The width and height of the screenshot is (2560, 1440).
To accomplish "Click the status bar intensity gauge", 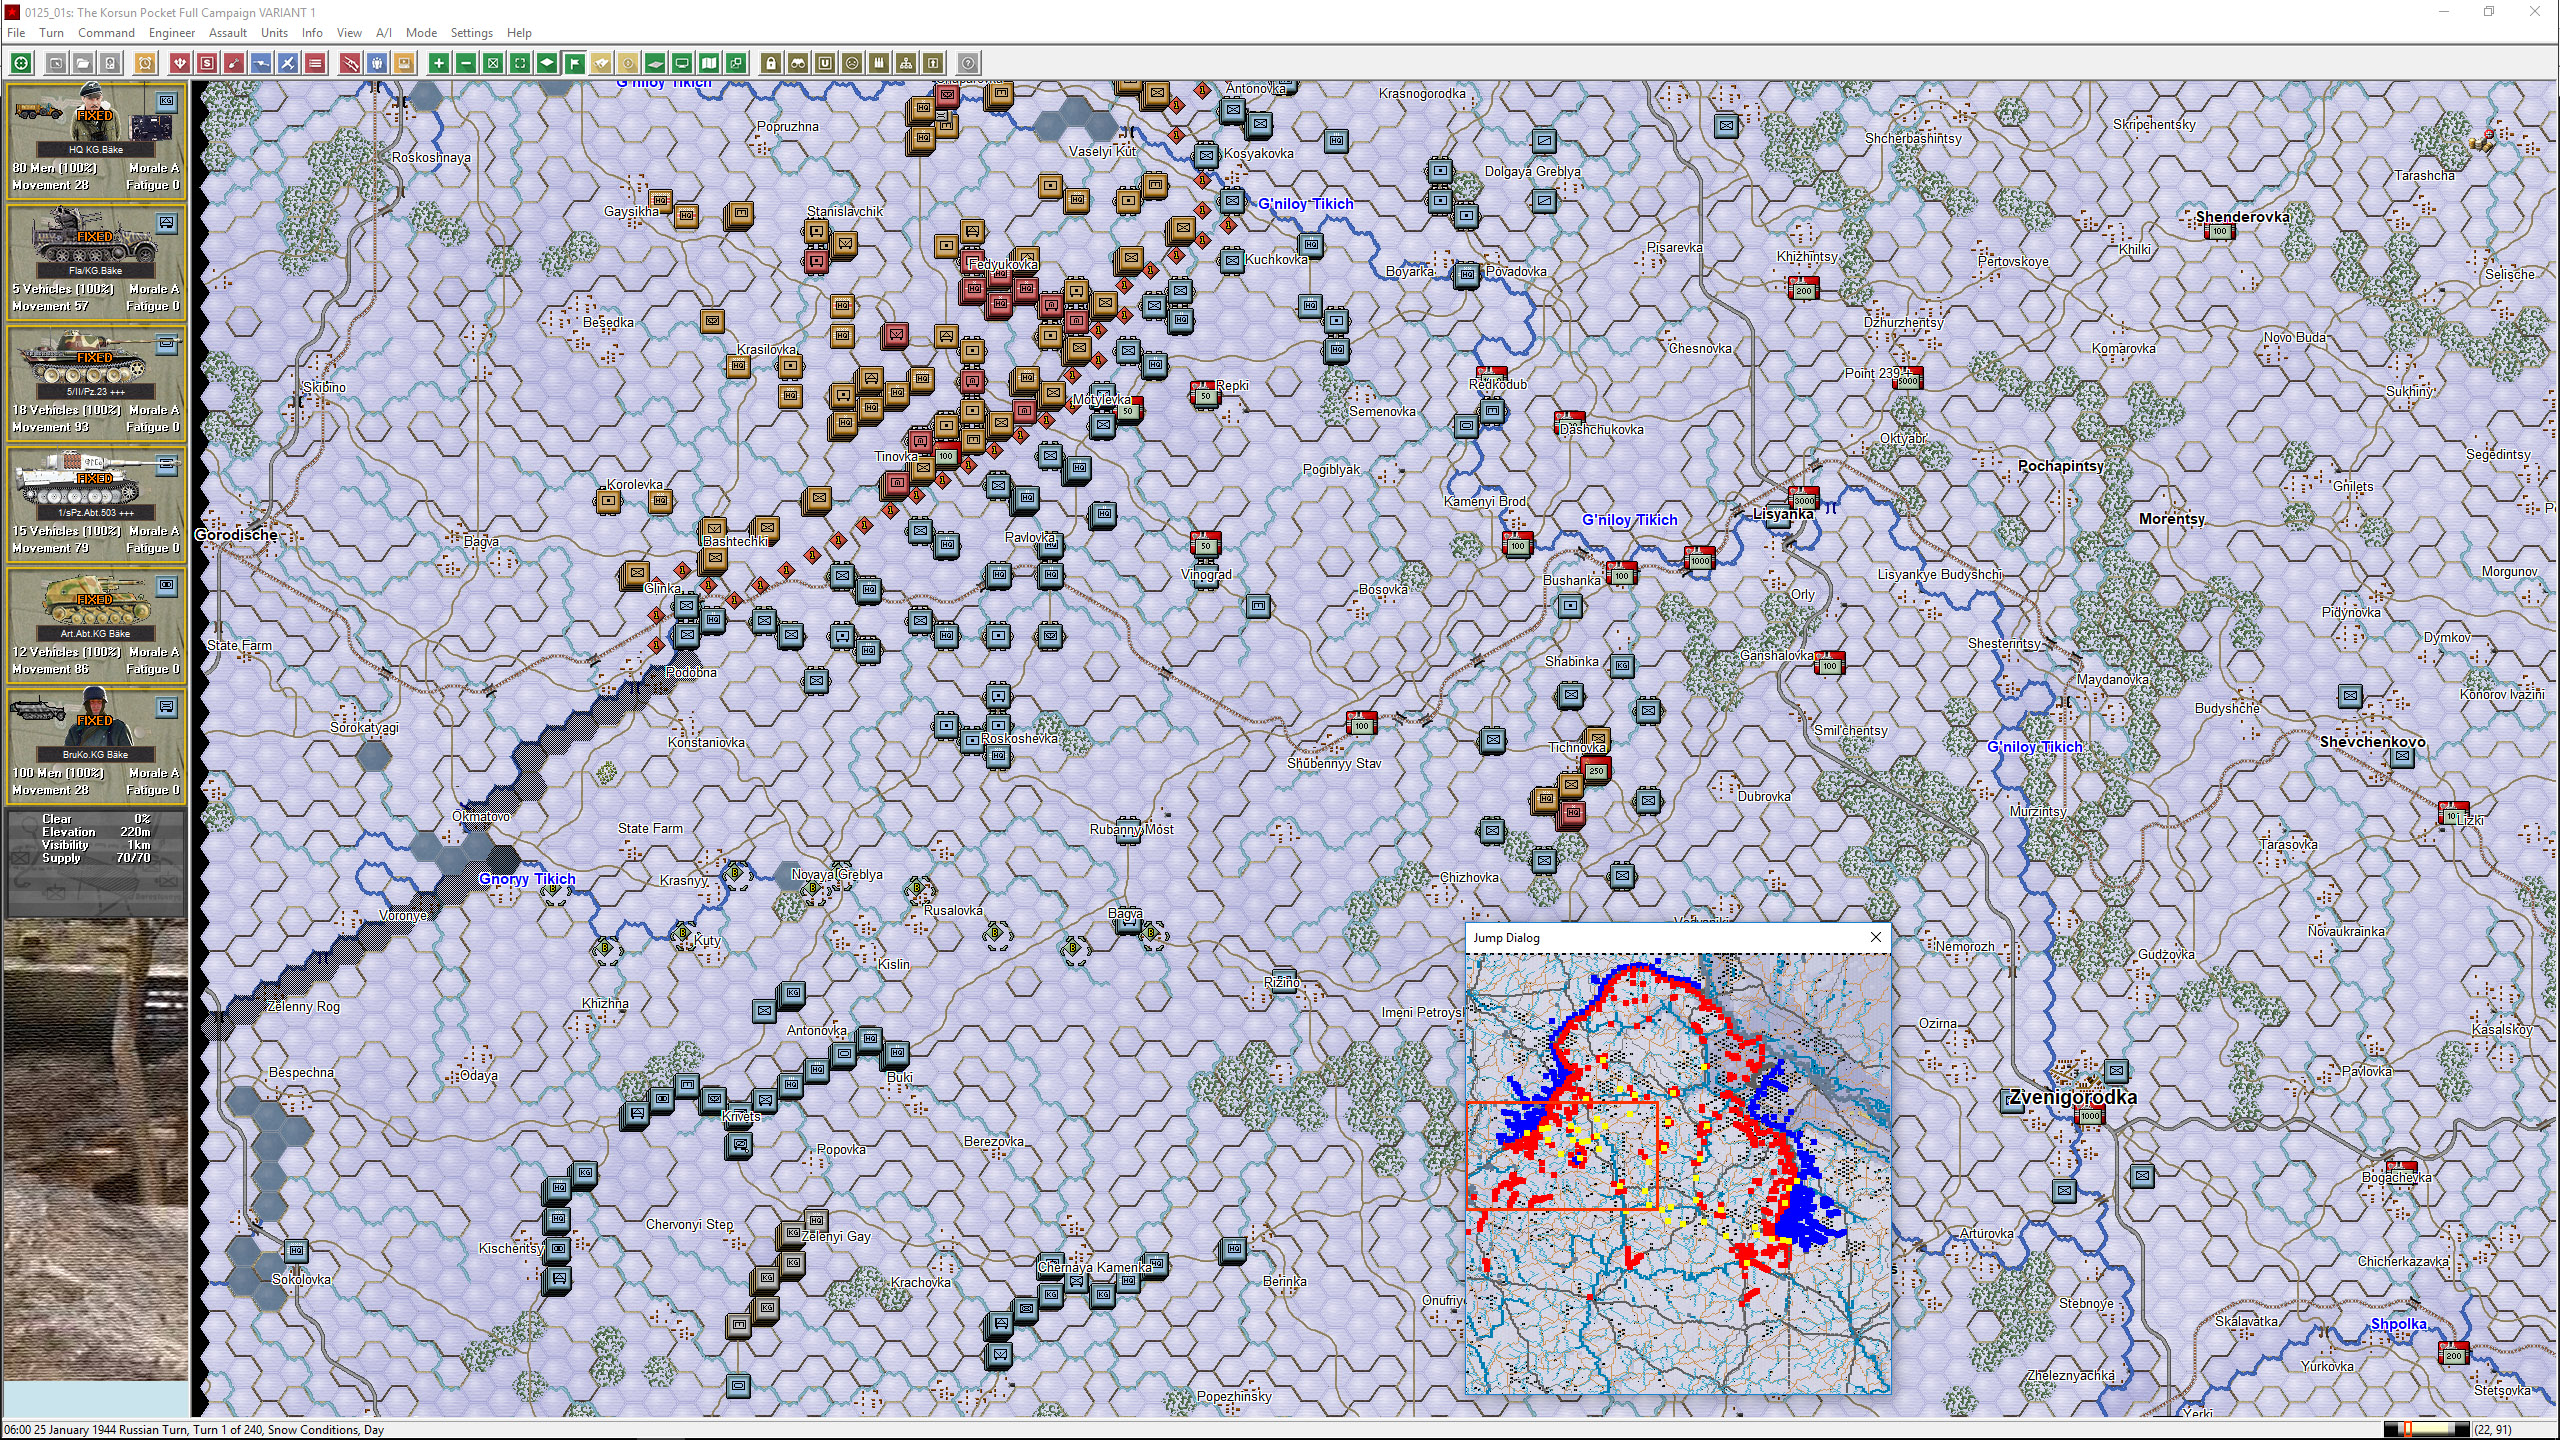I will click(2426, 1429).
